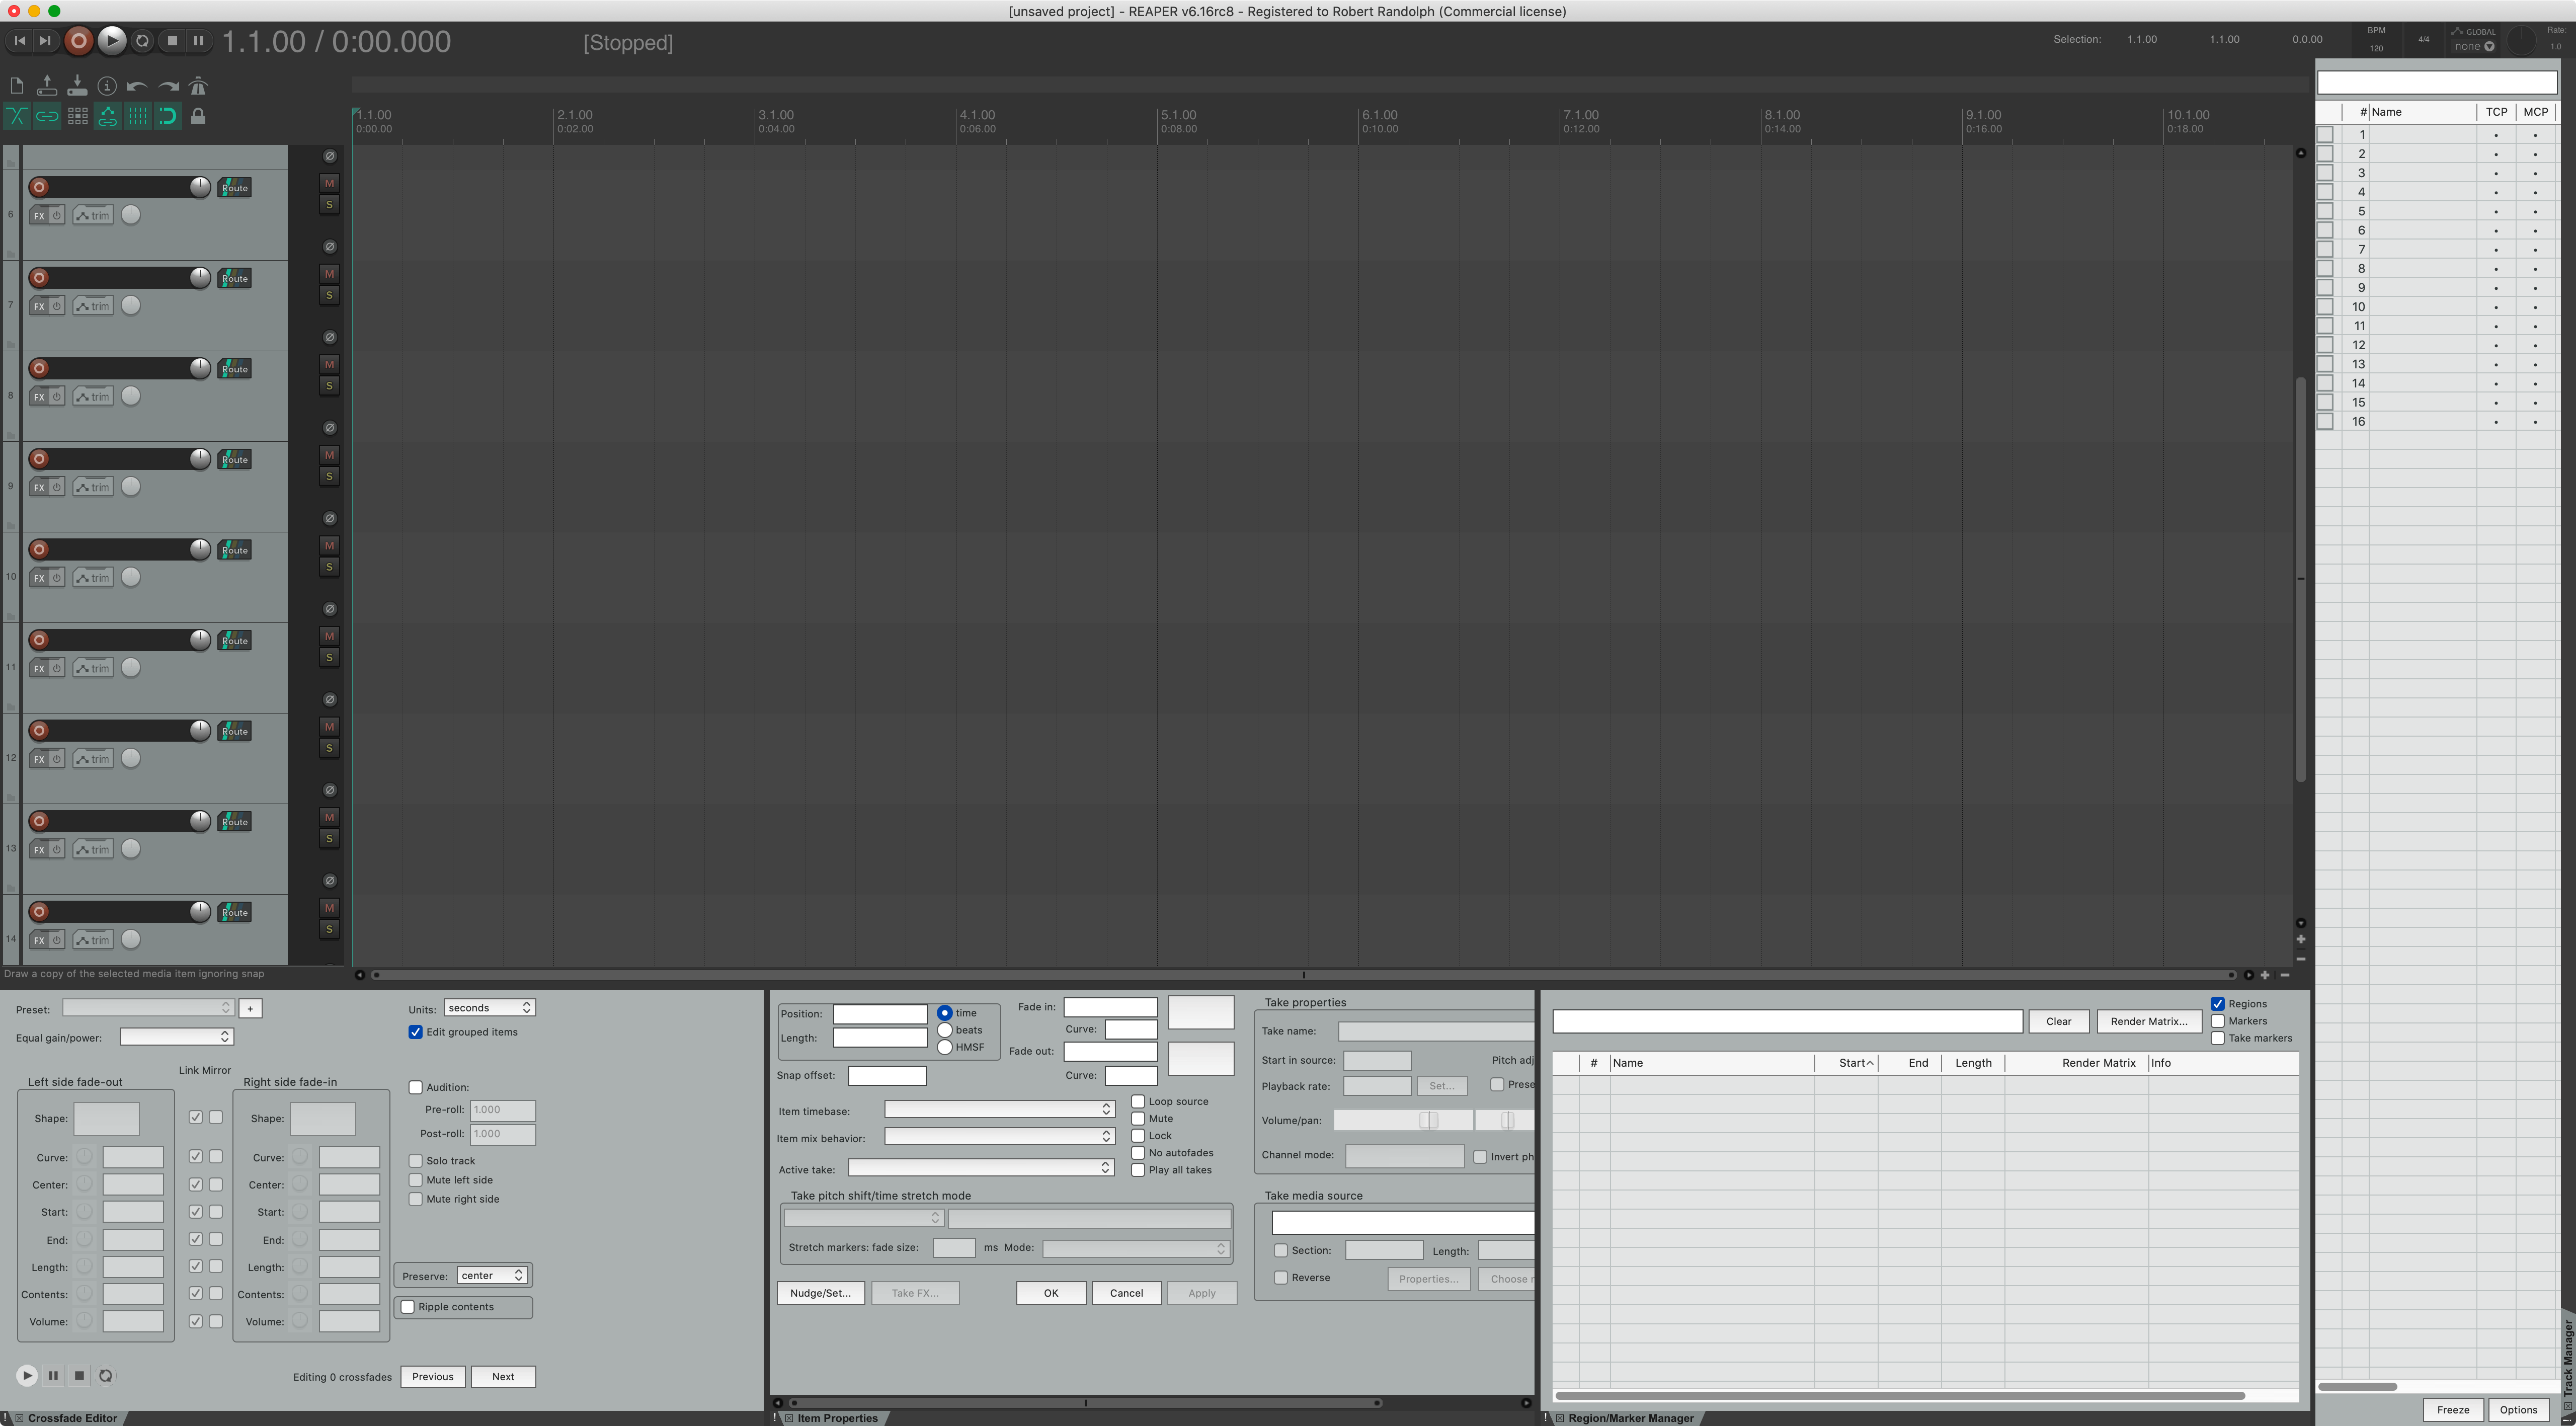Click the Render Matrix button

click(x=2148, y=1021)
